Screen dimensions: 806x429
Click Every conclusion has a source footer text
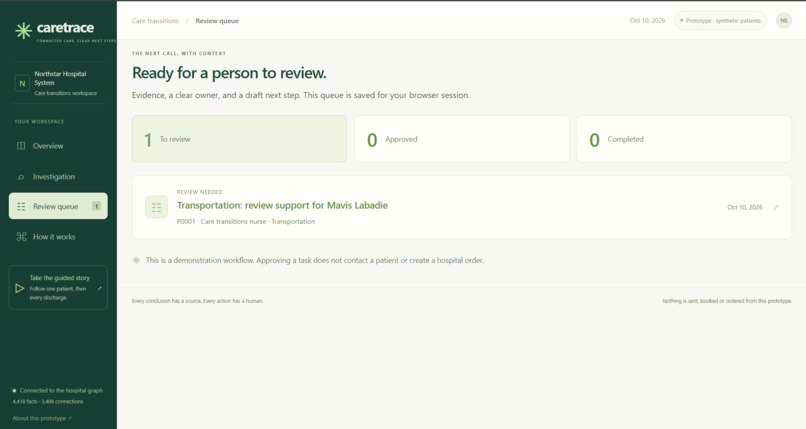(197, 301)
